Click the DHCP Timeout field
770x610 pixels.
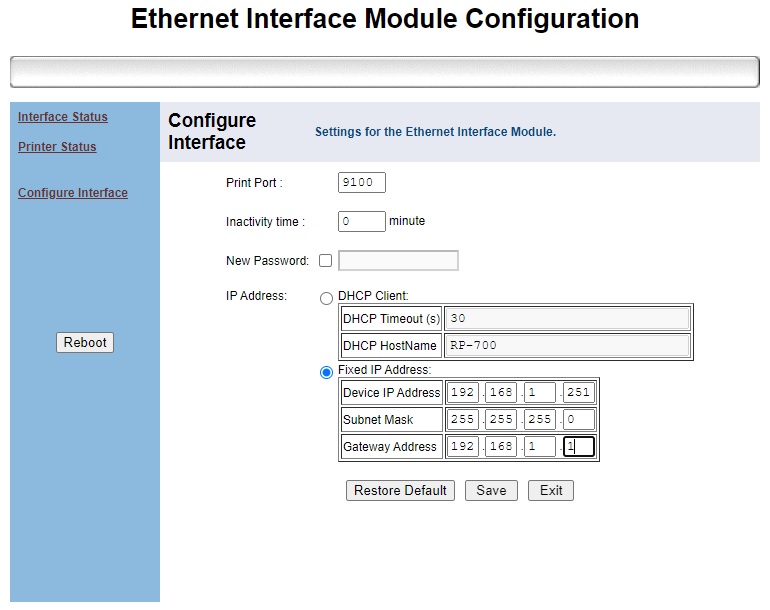567,319
